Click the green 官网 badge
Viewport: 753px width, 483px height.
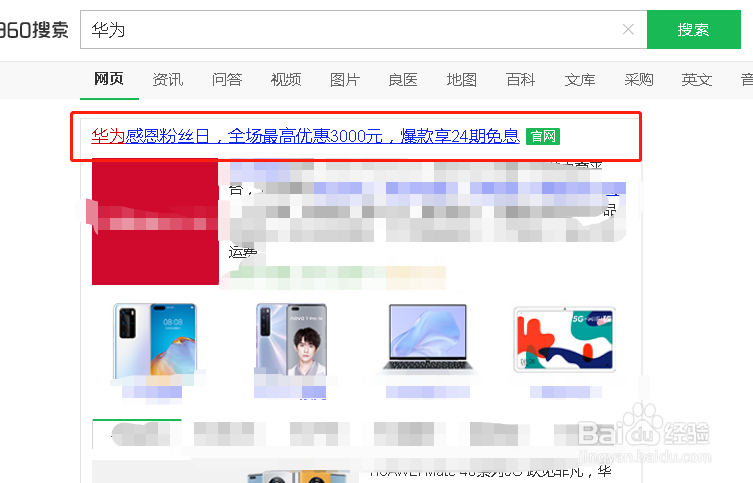click(x=543, y=136)
